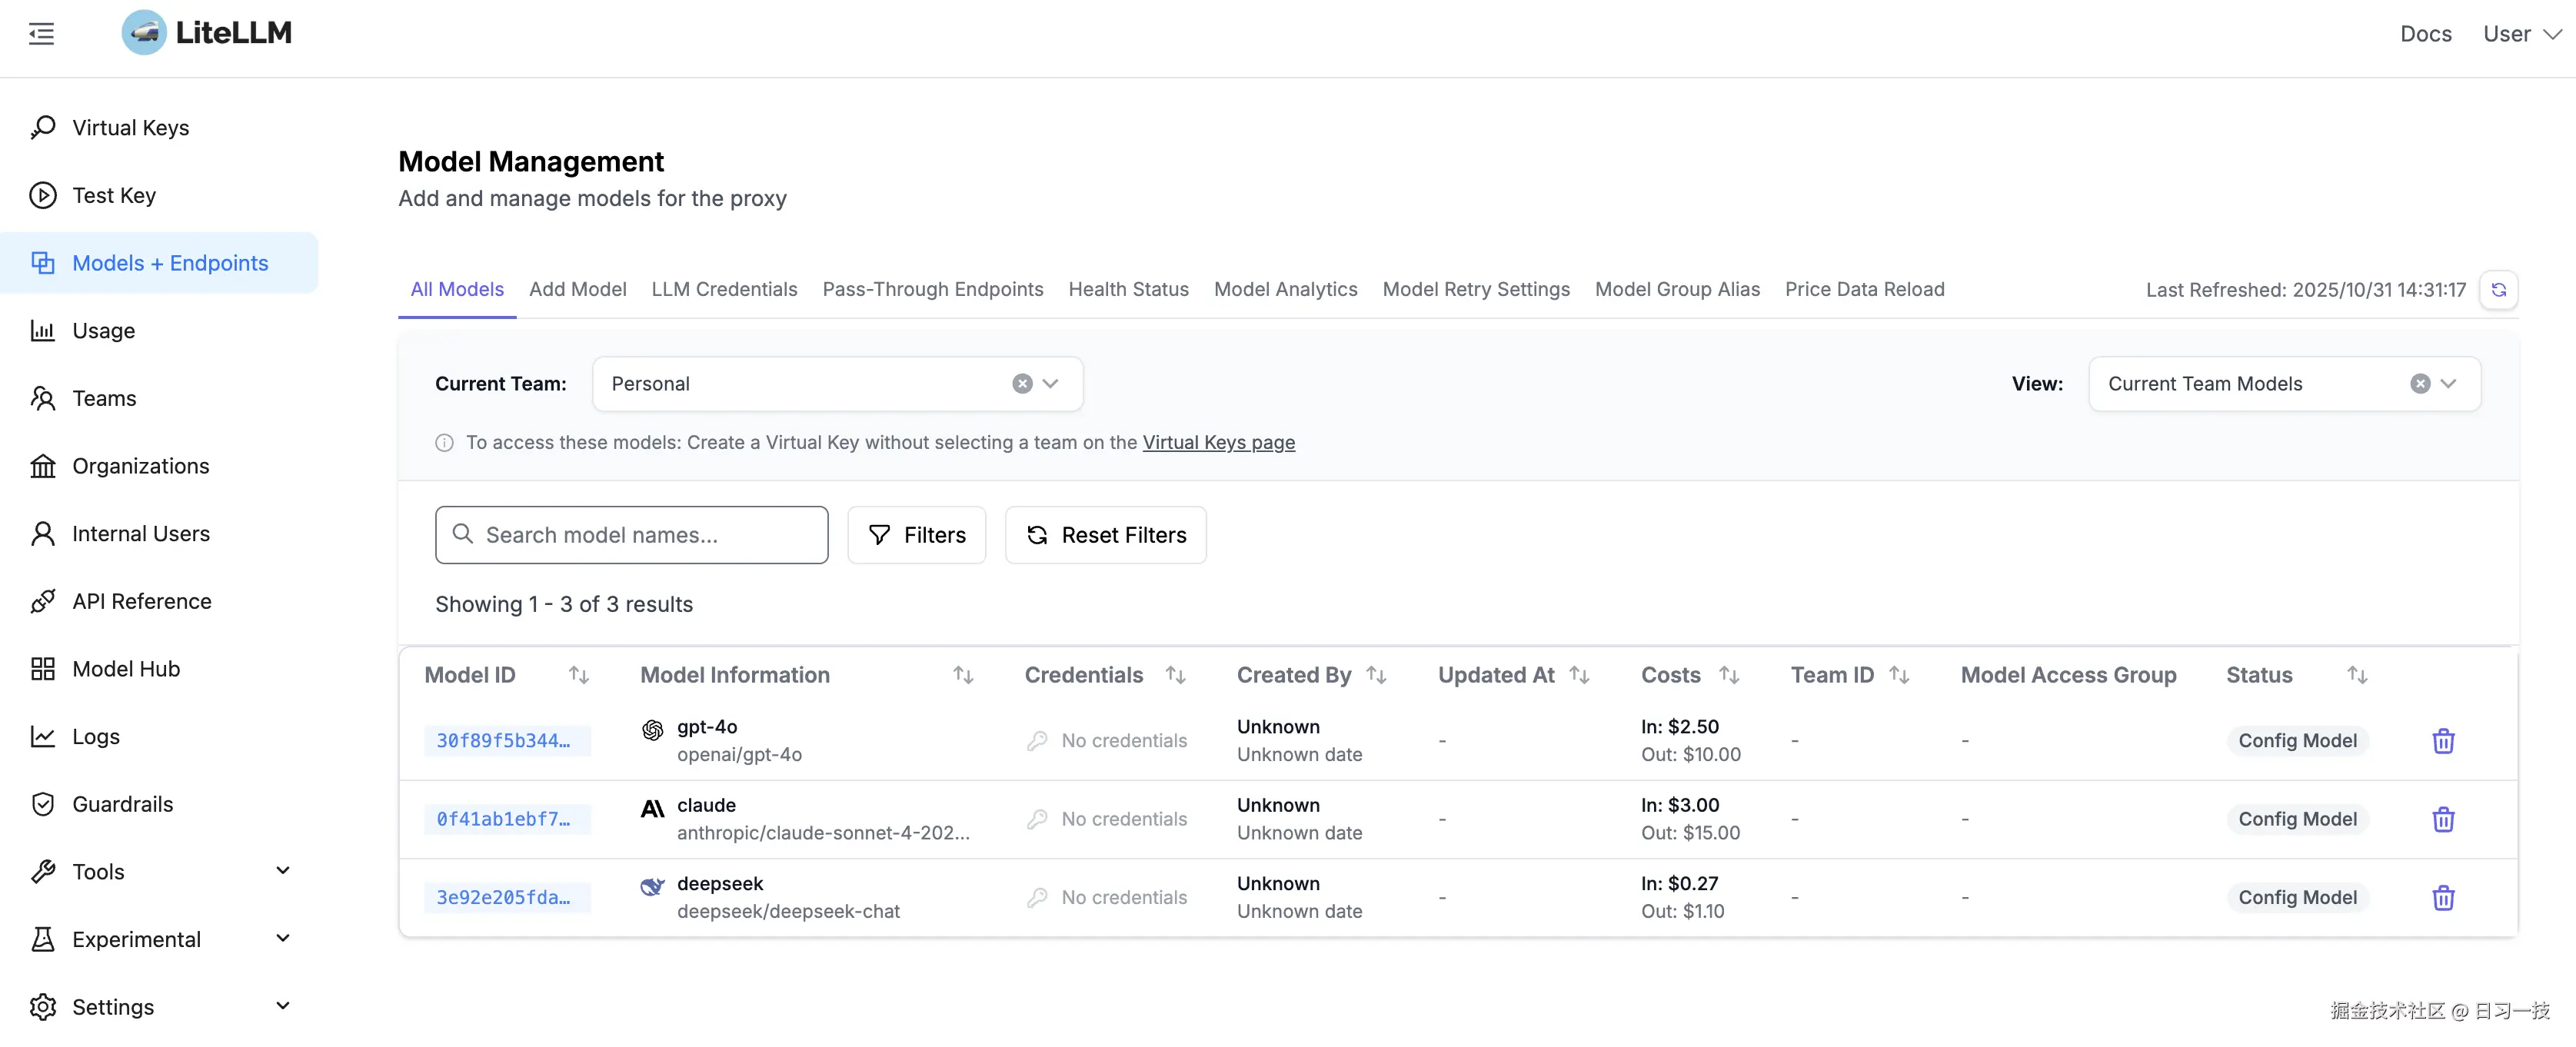The height and width of the screenshot is (1047, 2576).
Task: Click the Search model names input field
Action: click(640, 535)
